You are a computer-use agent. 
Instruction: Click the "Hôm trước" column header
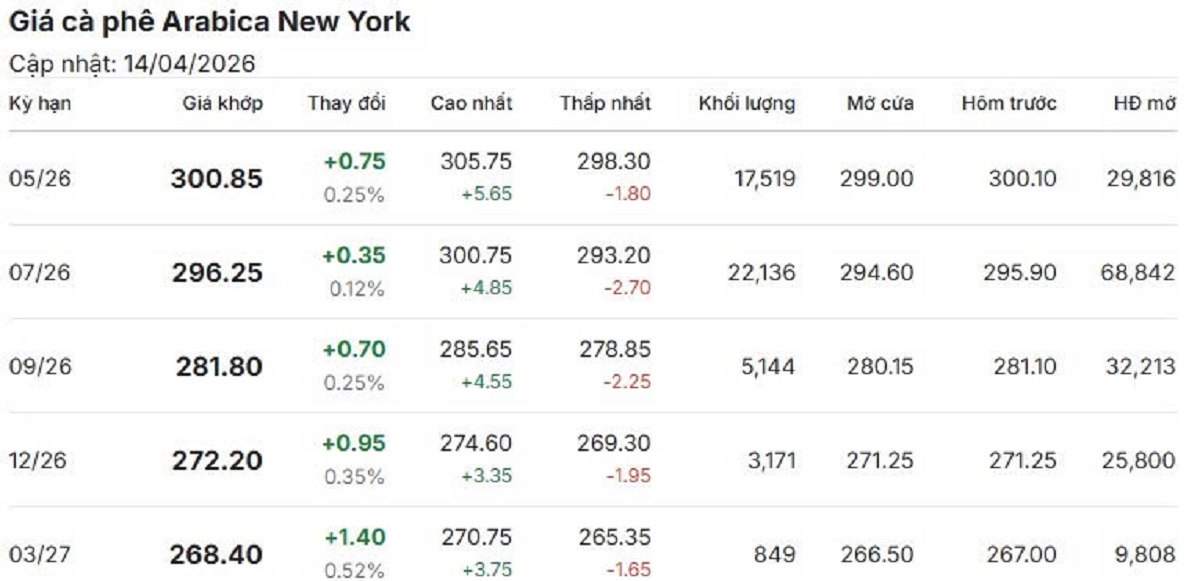click(x=1009, y=103)
